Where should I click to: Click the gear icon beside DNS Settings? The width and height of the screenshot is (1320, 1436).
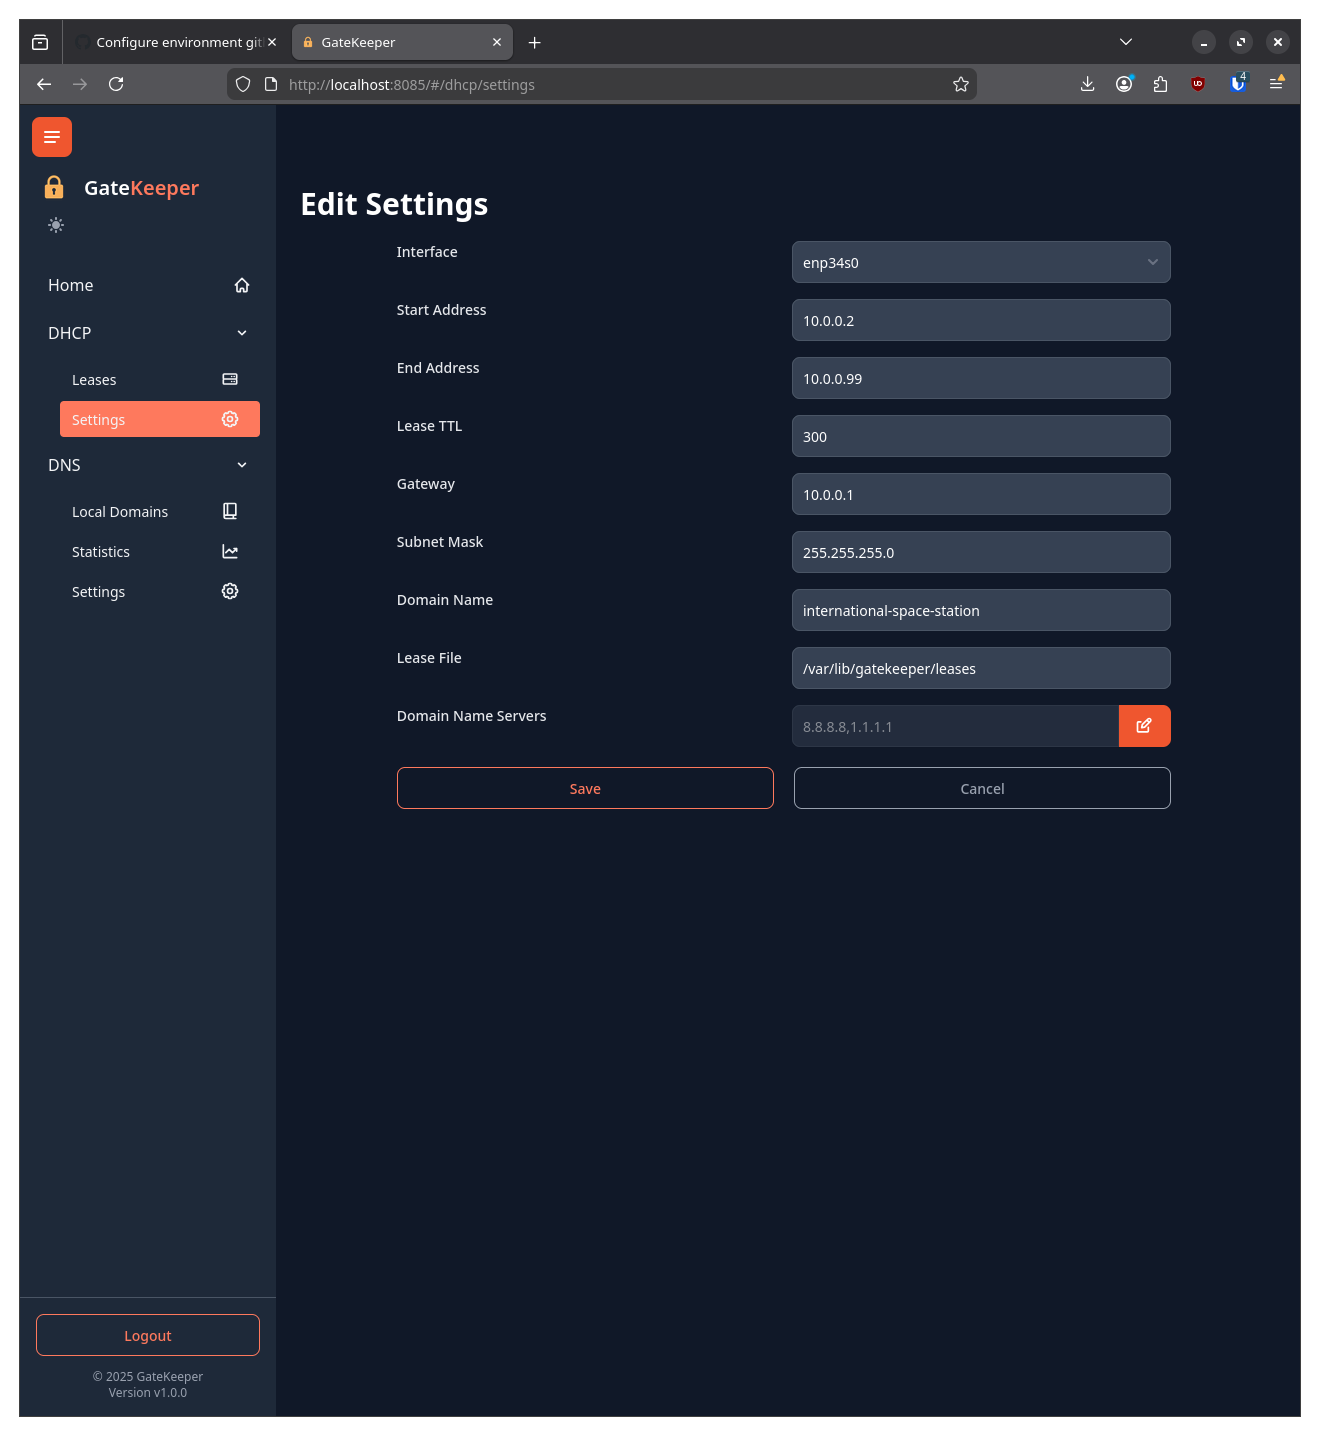pyautogui.click(x=229, y=591)
